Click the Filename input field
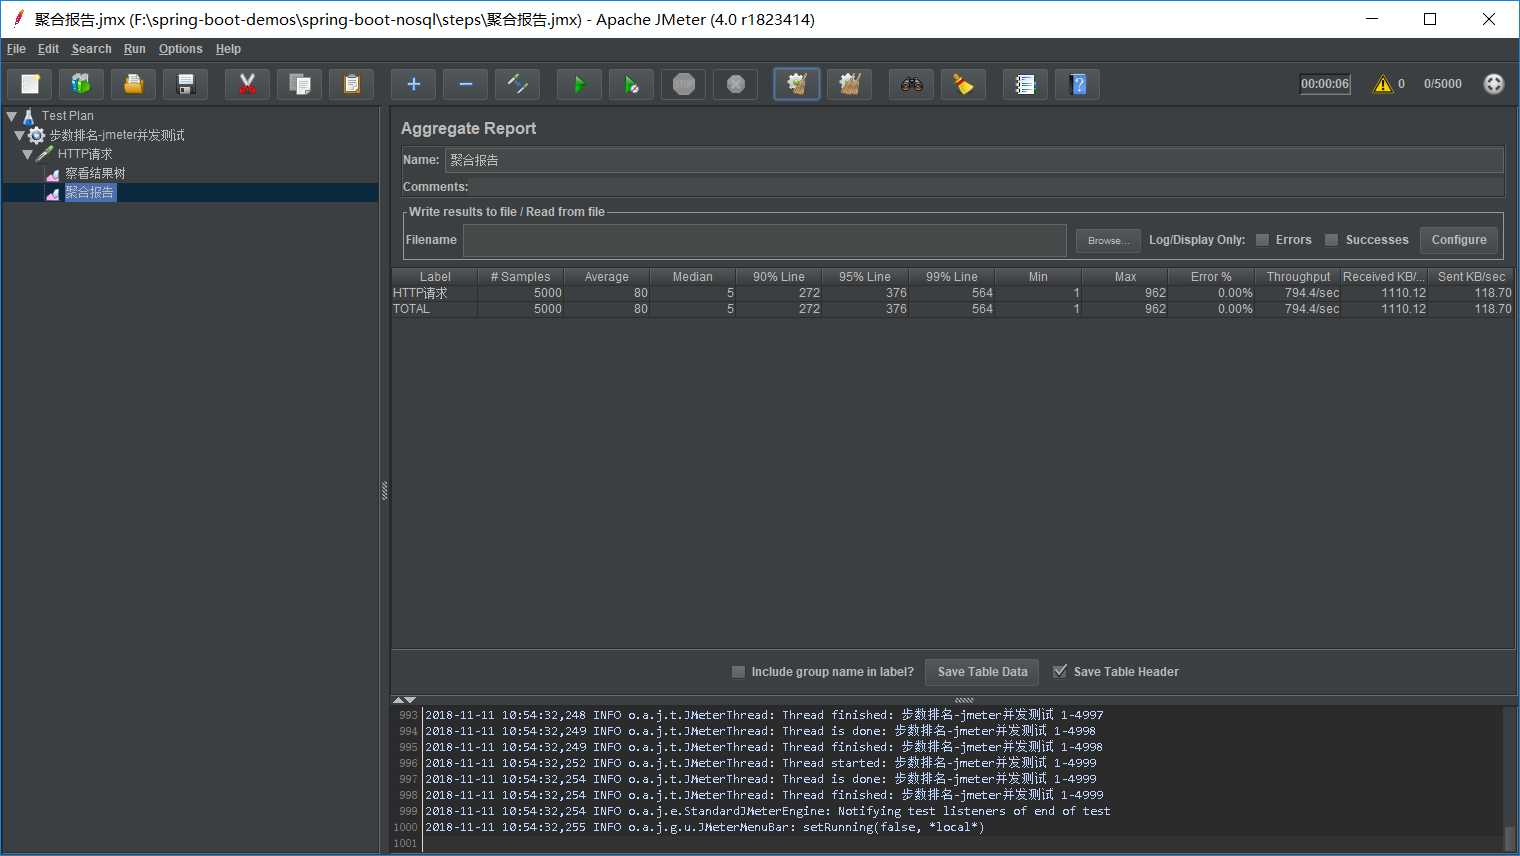Image resolution: width=1520 pixels, height=856 pixels. point(764,240)
